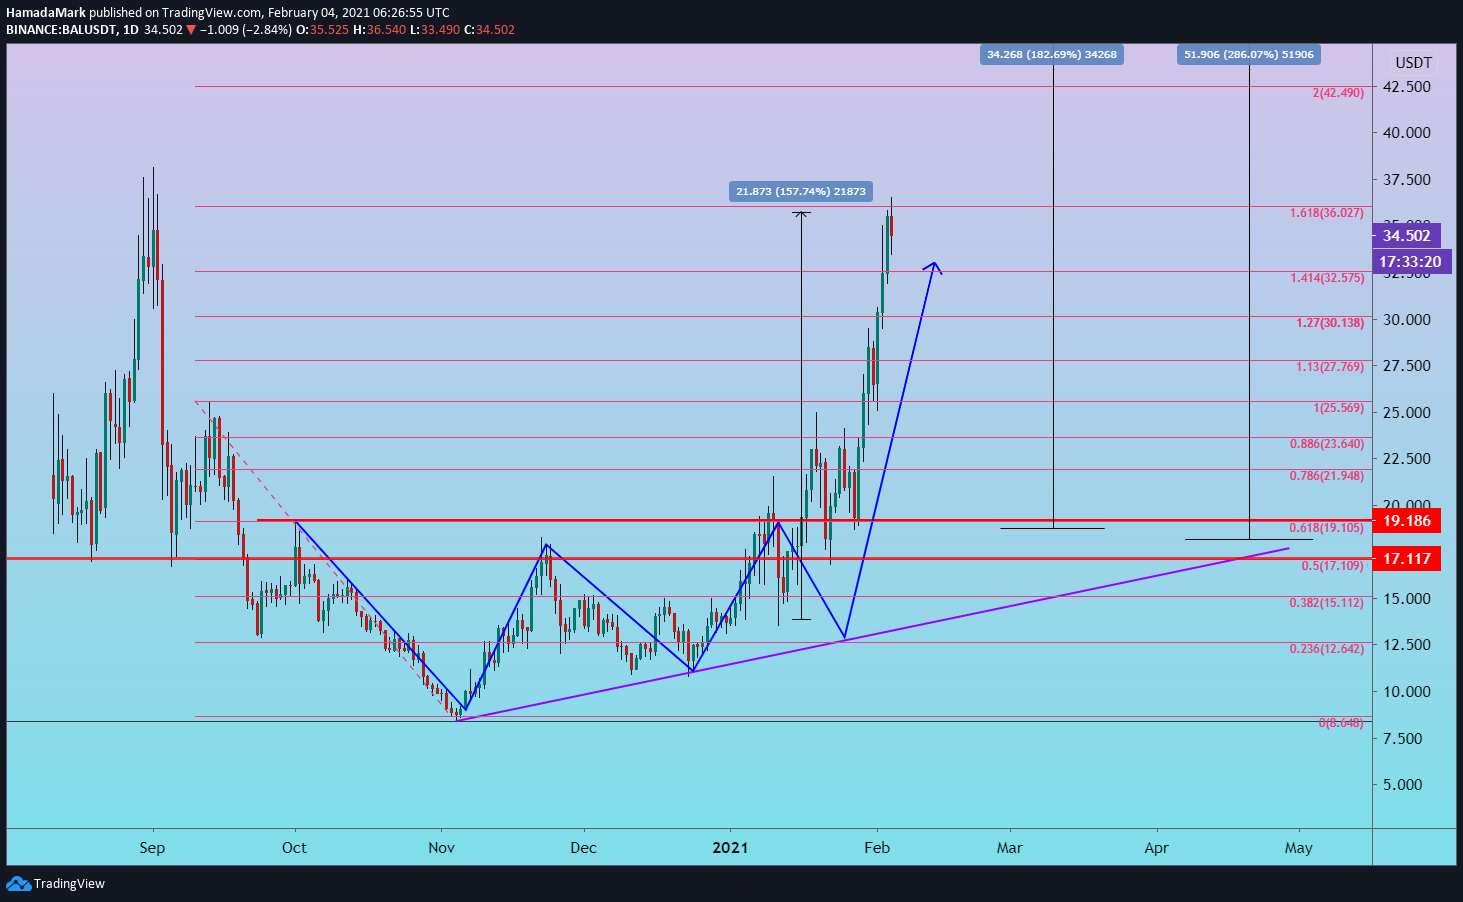Click the 1.27(30.138) Fibonacci label
The width and height of the screenshot is (1463, 902).
click(x=1330, y=323)
